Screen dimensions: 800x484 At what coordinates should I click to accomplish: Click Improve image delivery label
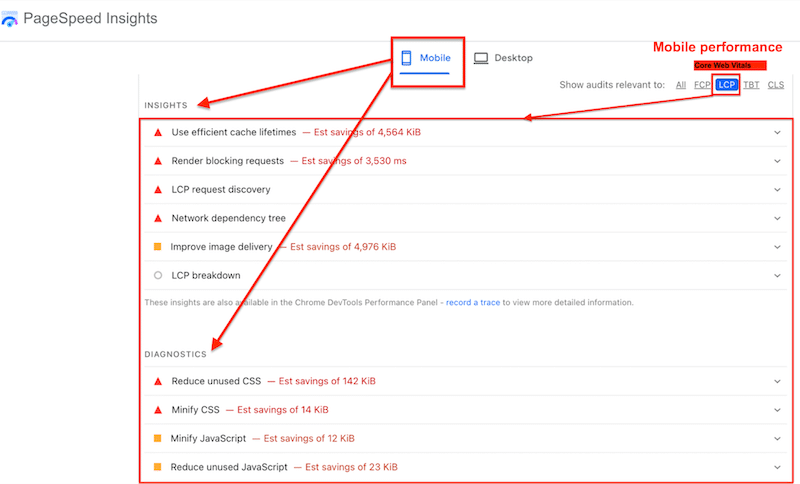[x=221, y=246]
